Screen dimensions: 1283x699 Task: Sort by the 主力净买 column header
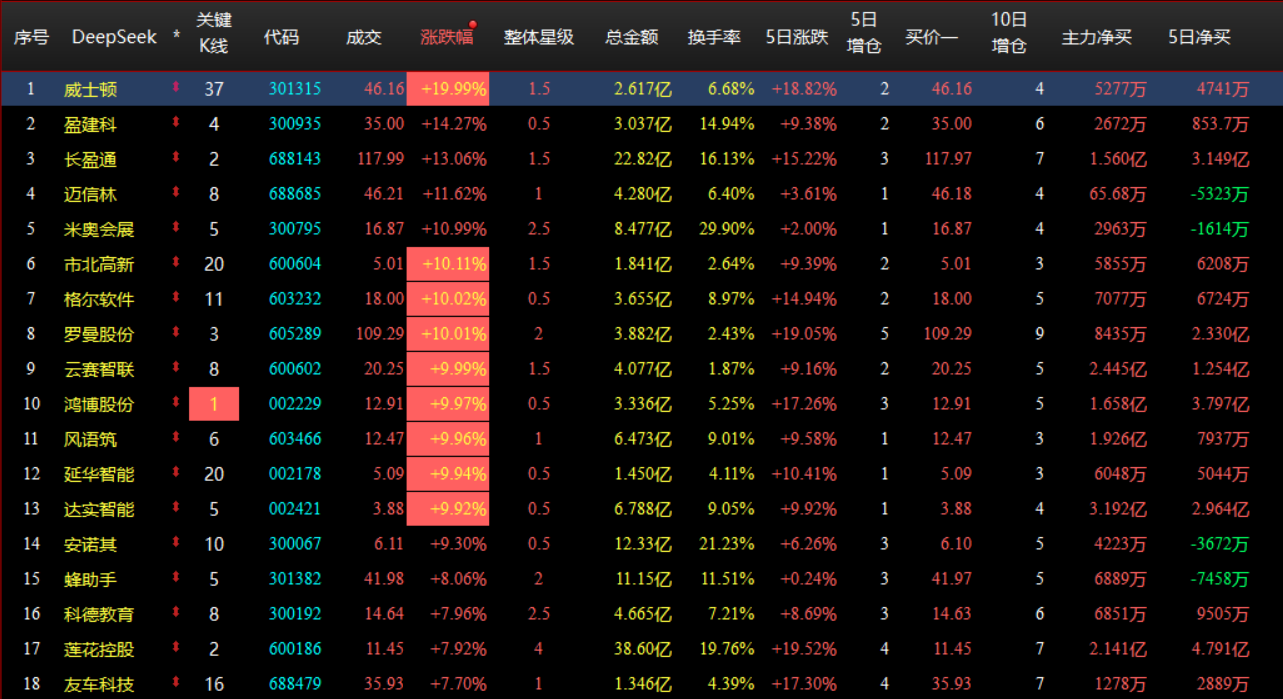(x=1097, y=37)
